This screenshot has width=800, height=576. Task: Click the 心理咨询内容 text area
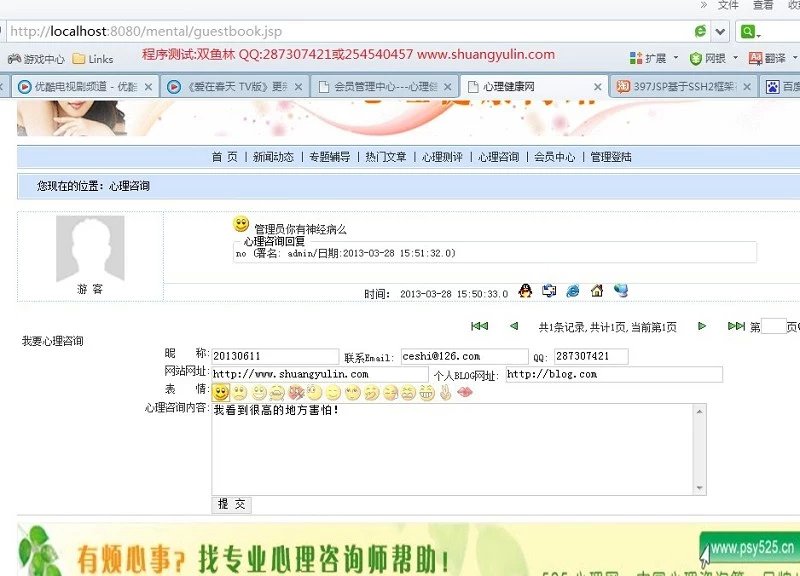(x=453, y=449)
